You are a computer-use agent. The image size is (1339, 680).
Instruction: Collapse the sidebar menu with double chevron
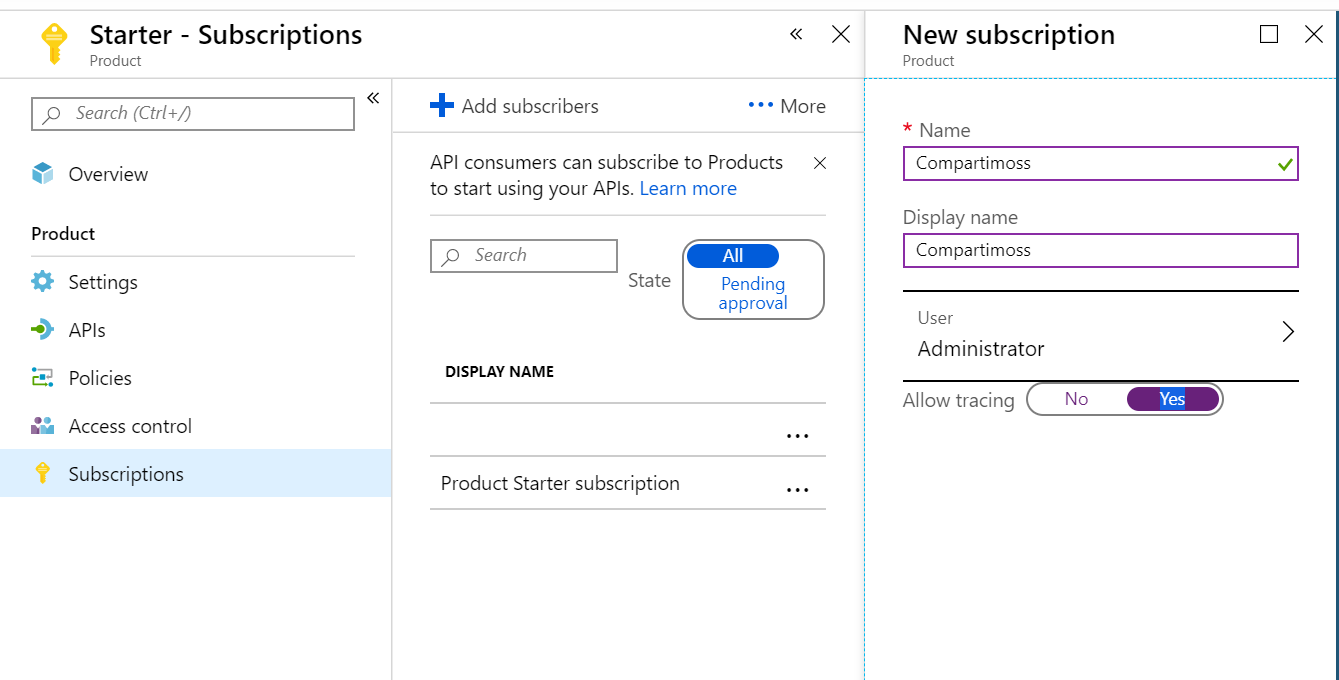pyautogui.click(x=373, y=98)
